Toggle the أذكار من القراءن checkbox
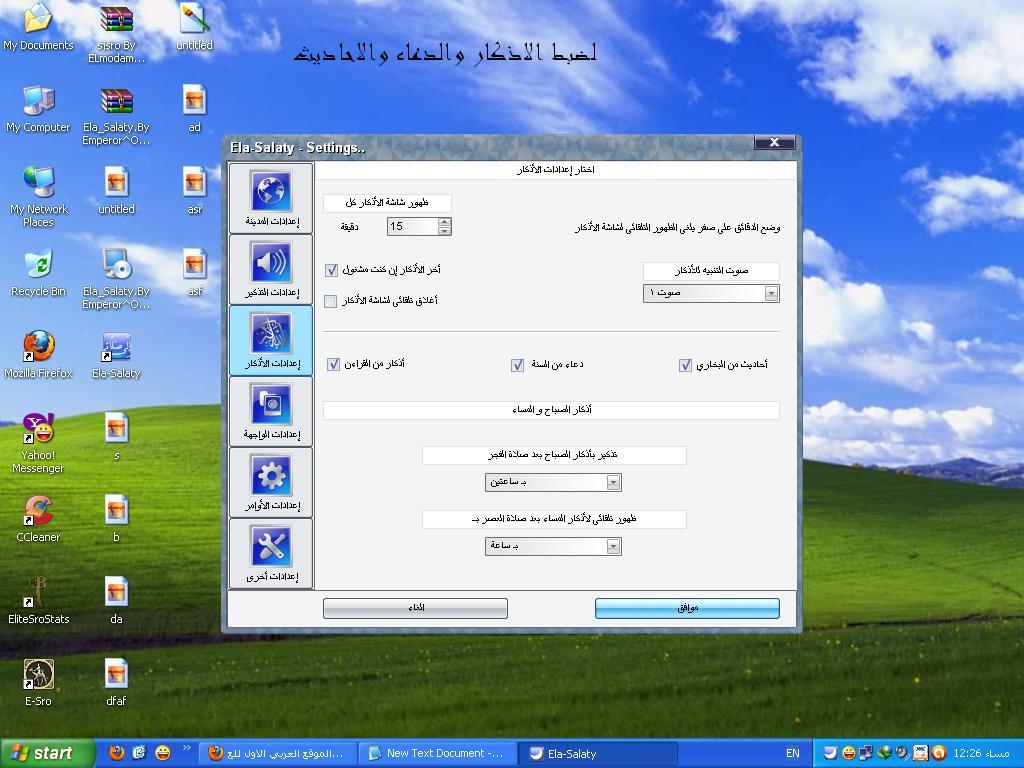The width and height of the screenshot is (1024, 768). tap(333, 364)
